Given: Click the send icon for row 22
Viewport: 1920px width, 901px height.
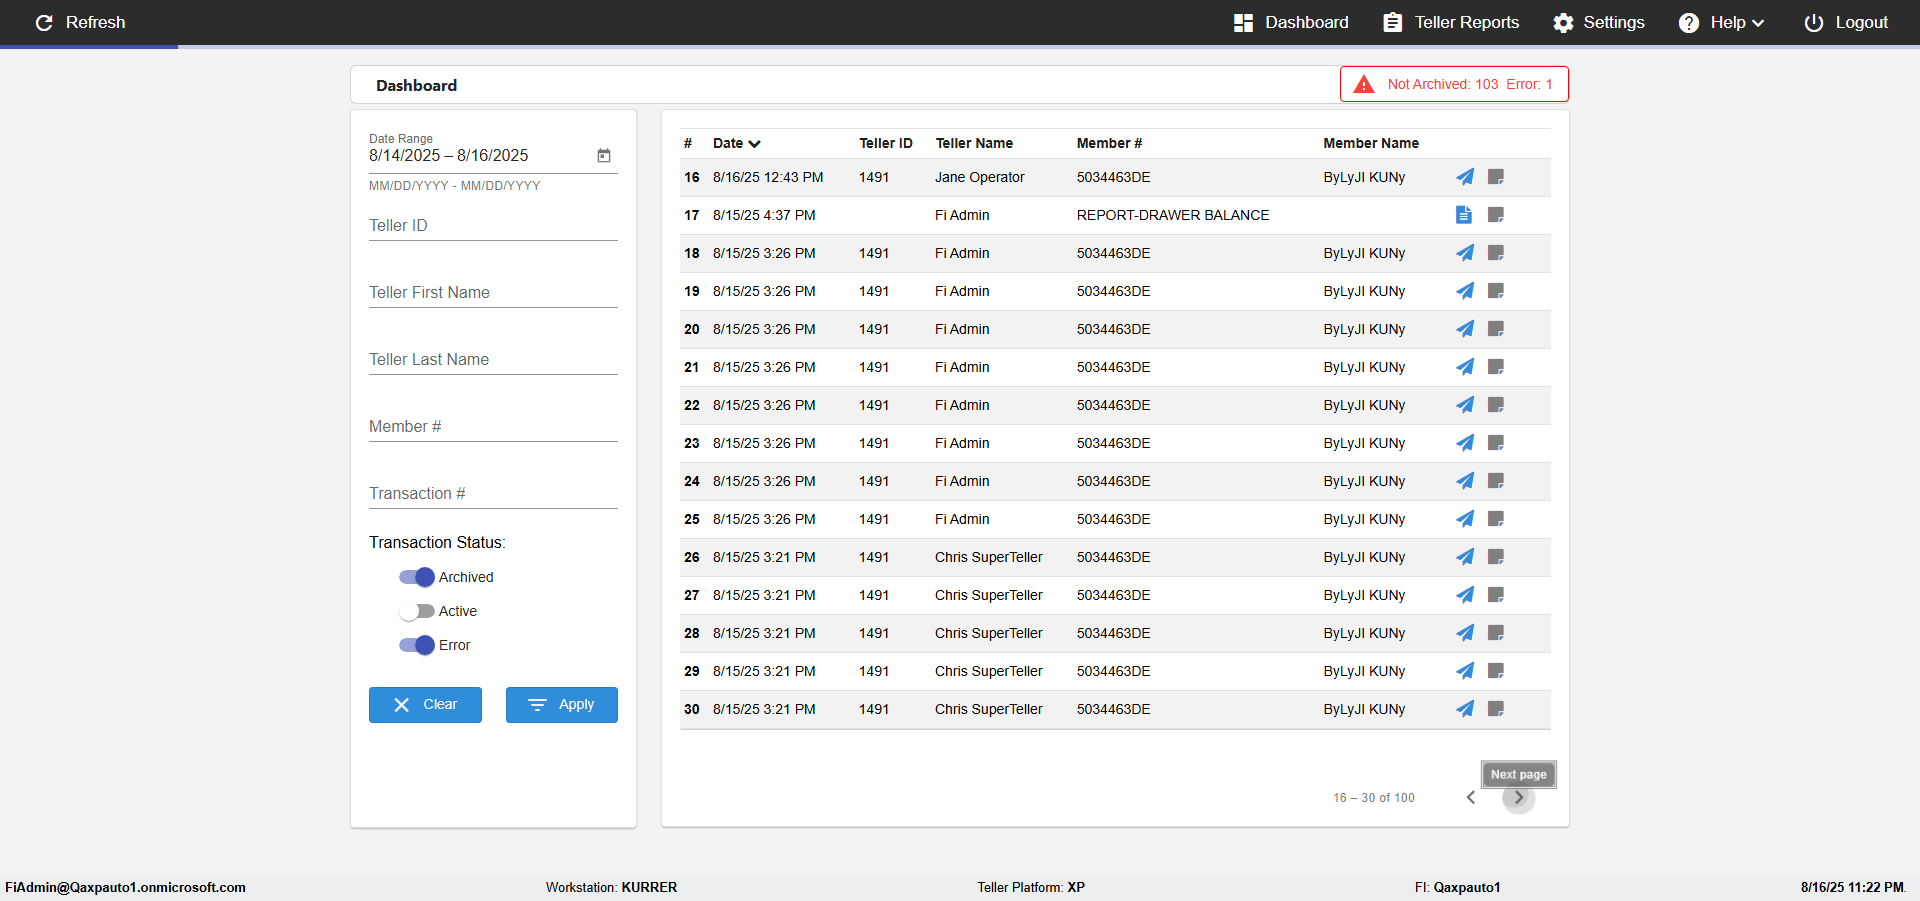Looking at the screenshot, I should click(x=1464, y=405).
